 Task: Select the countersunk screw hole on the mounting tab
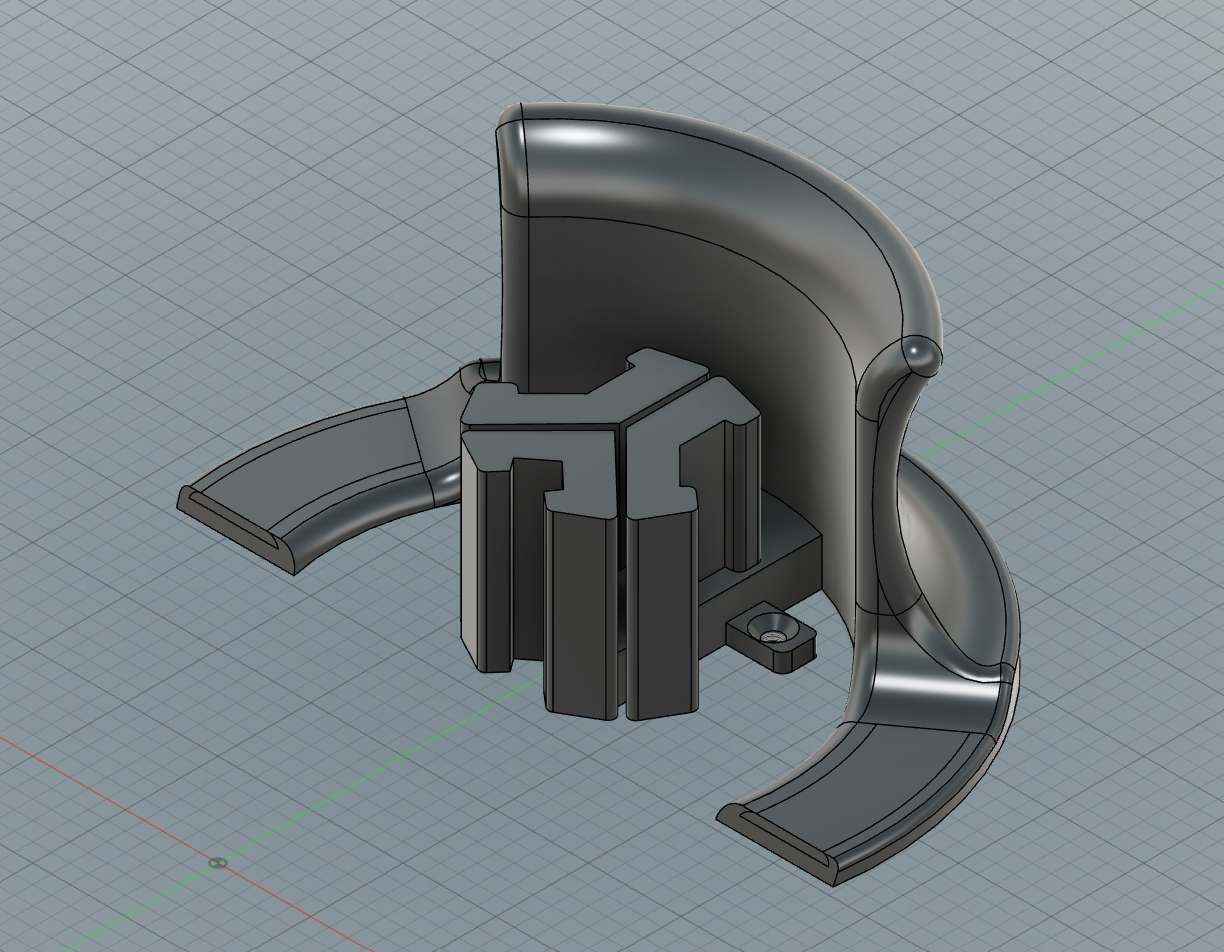tap(771, 635)
